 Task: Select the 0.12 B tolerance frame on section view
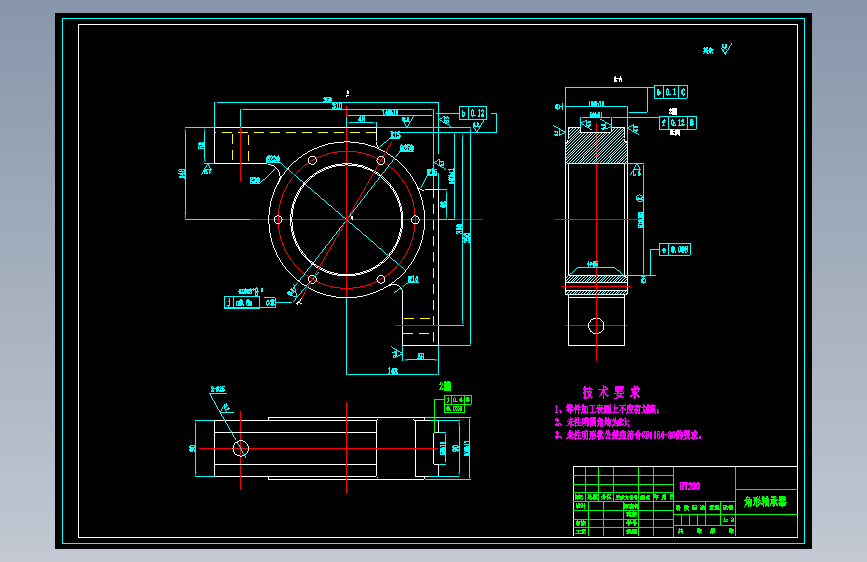tap(678, 123)
